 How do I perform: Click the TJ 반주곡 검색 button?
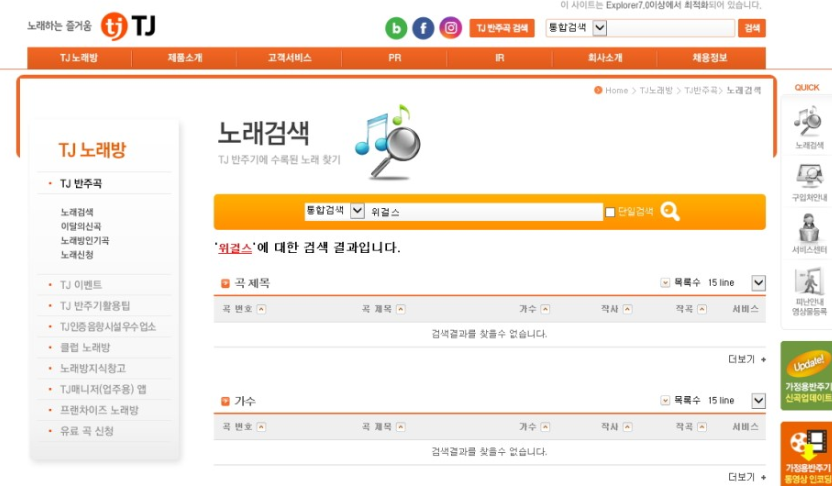502,28
